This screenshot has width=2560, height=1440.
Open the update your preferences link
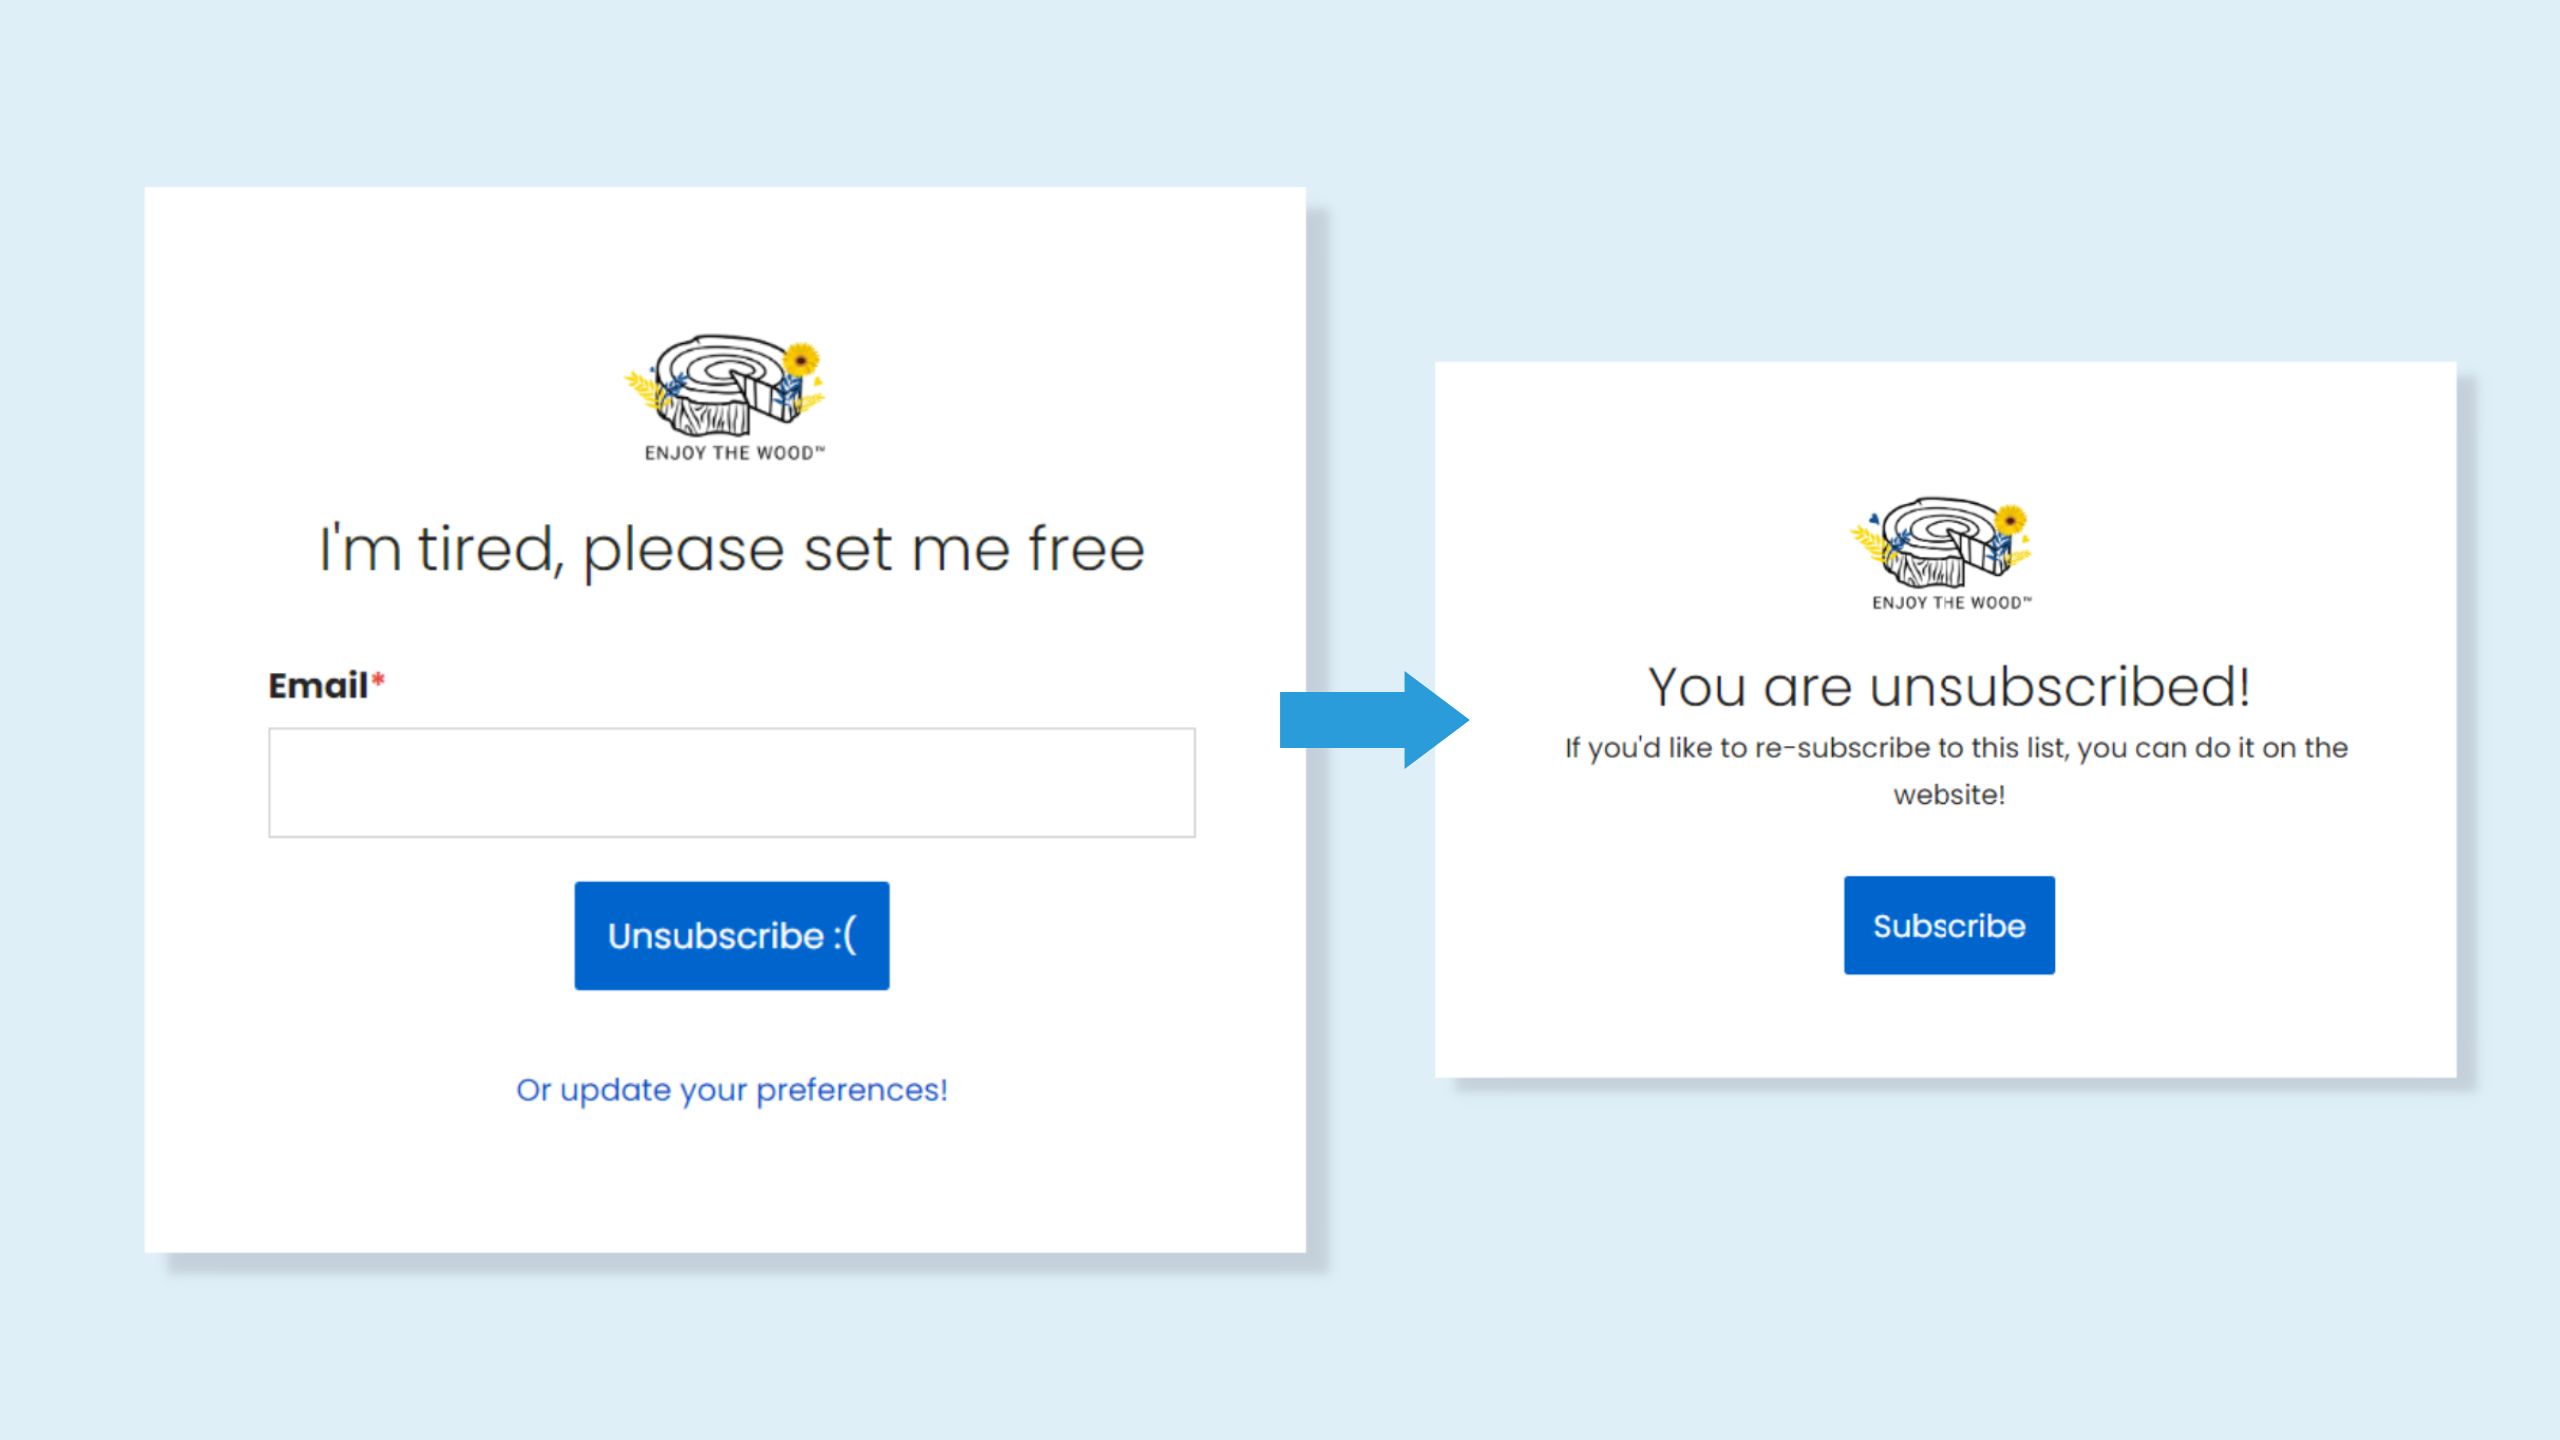(x=731, y=1089)
